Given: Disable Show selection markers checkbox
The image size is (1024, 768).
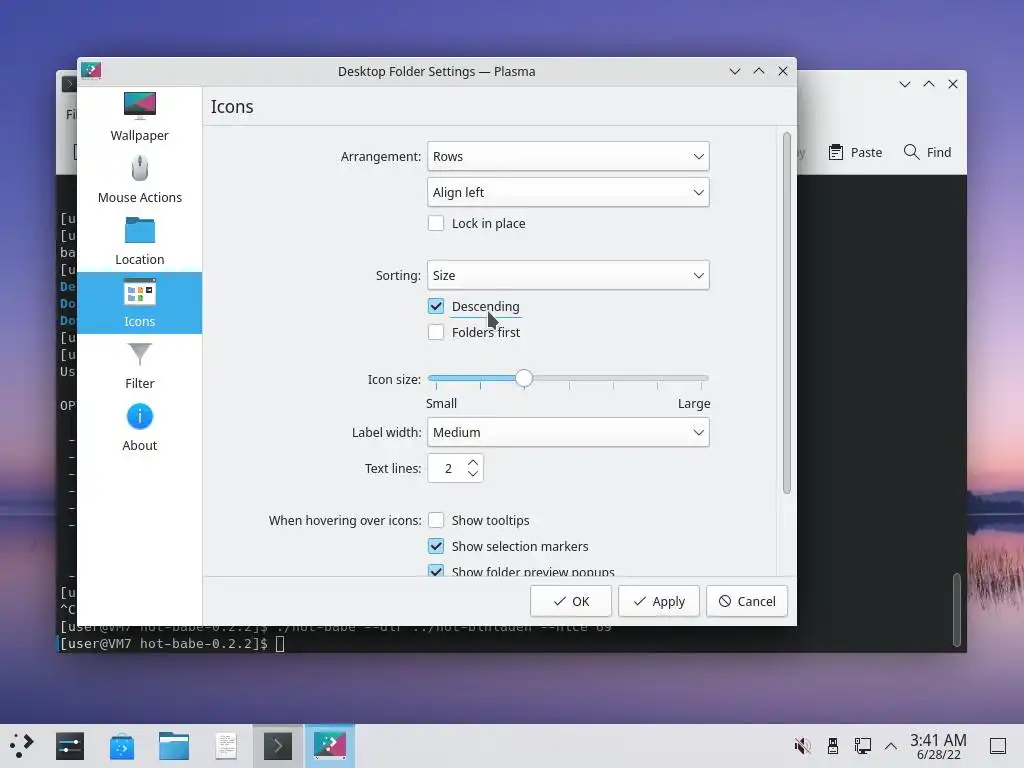Looking at the screenshot, I should click(436, 546).
